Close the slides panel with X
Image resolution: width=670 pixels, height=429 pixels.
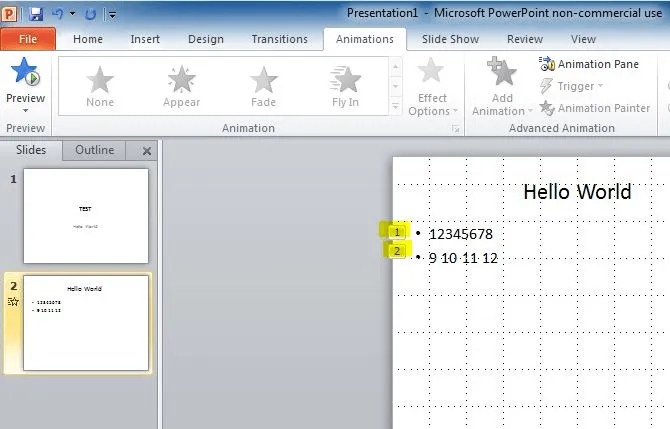146,151
